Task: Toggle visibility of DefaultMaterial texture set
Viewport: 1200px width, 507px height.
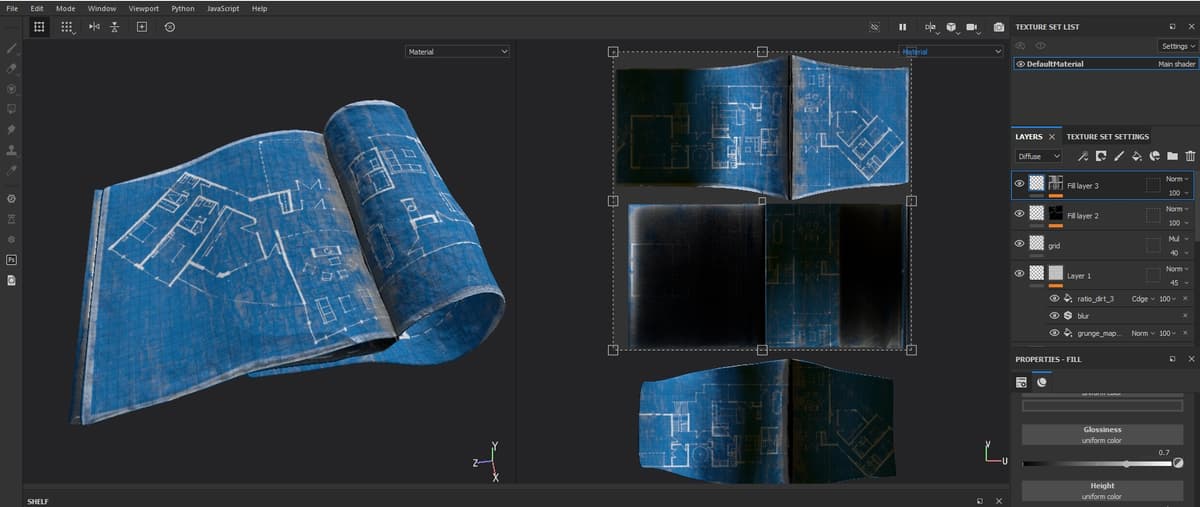Action: [1021, 64]
